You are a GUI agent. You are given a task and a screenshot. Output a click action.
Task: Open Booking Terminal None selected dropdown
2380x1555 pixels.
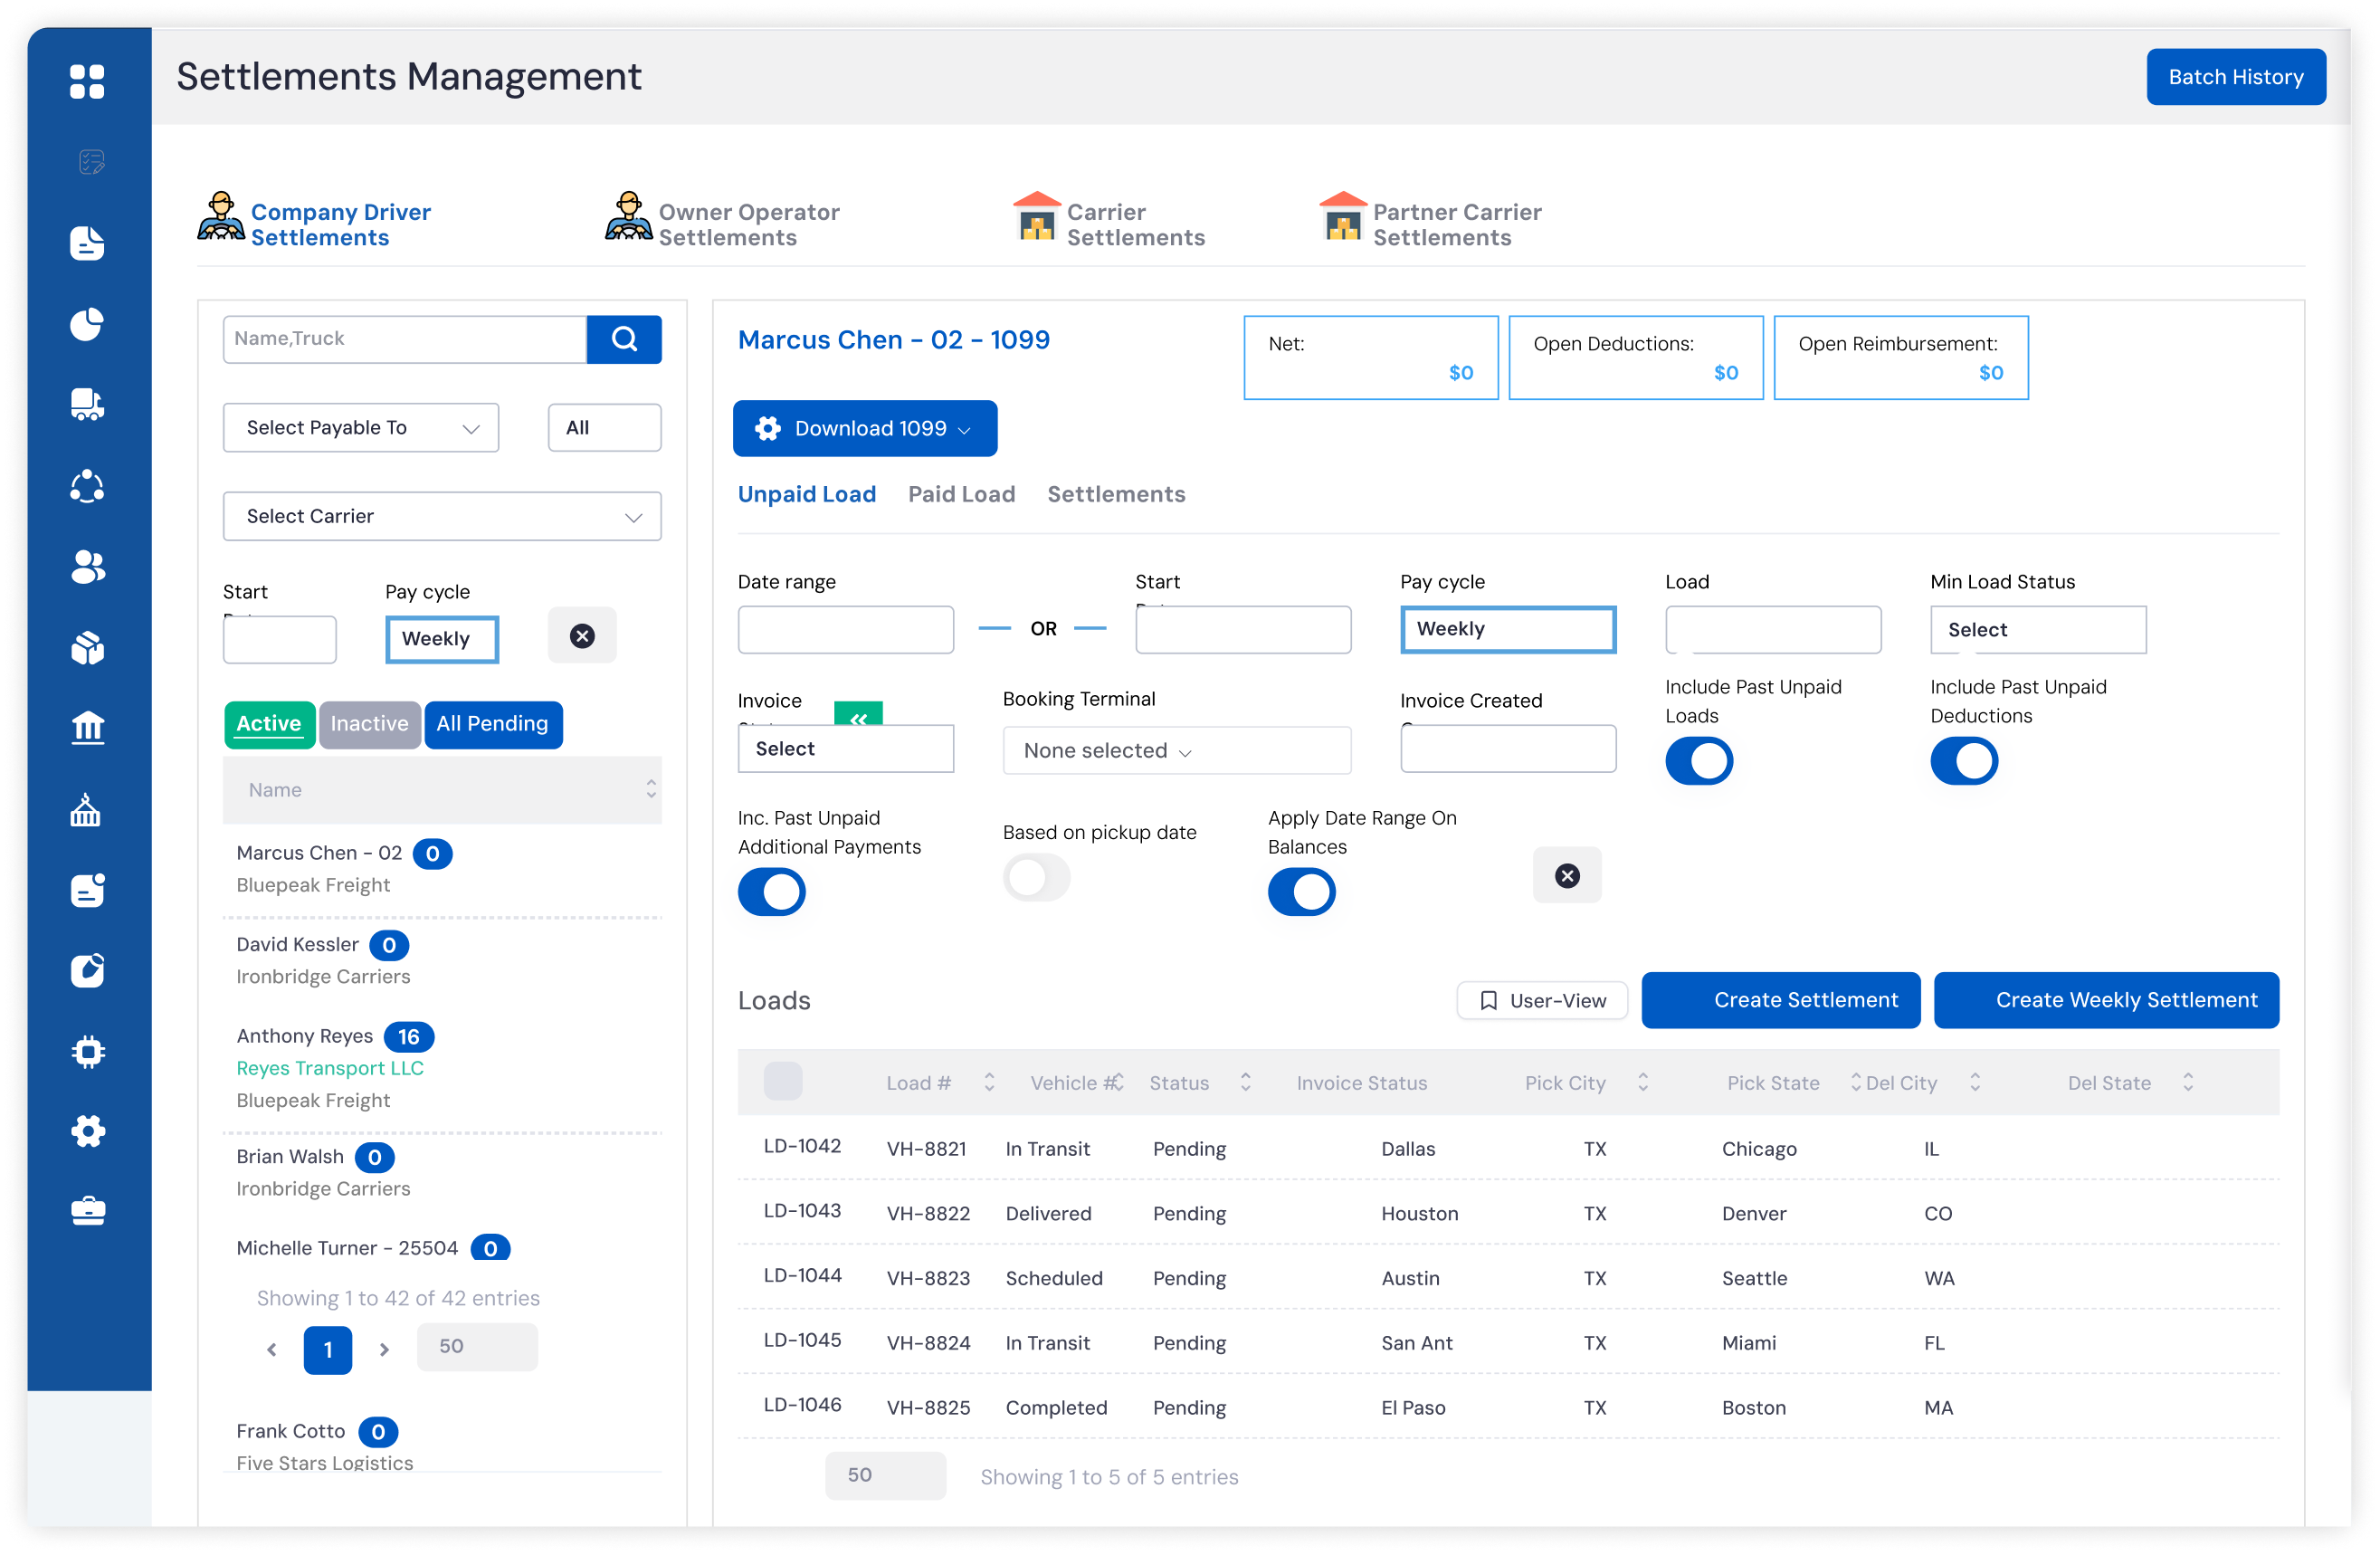click(x=1177, y=750)
